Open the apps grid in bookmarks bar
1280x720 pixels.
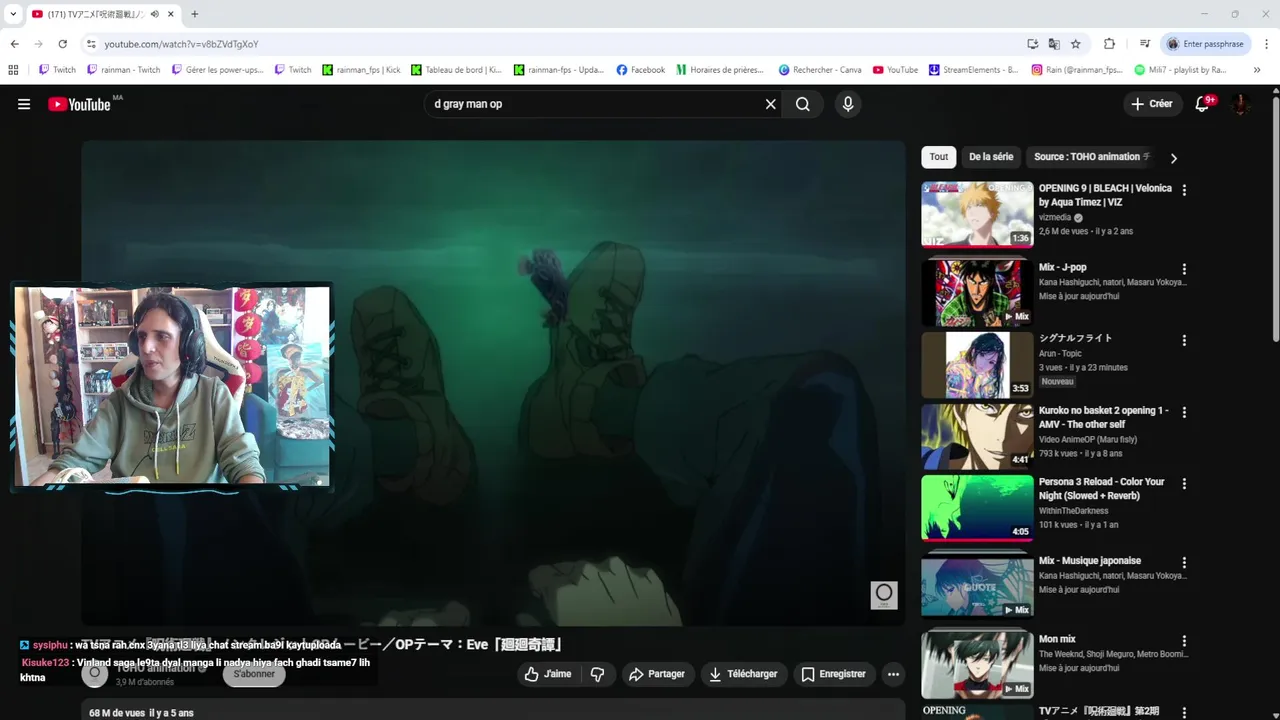(13, 70)
